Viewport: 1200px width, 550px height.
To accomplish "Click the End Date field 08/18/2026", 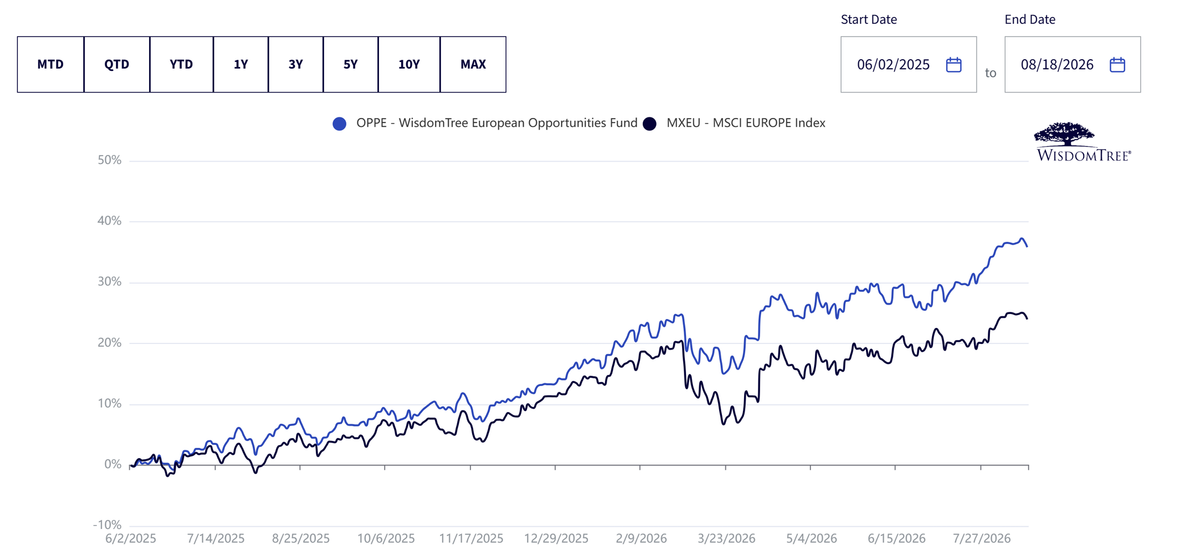I will 1072,65.
